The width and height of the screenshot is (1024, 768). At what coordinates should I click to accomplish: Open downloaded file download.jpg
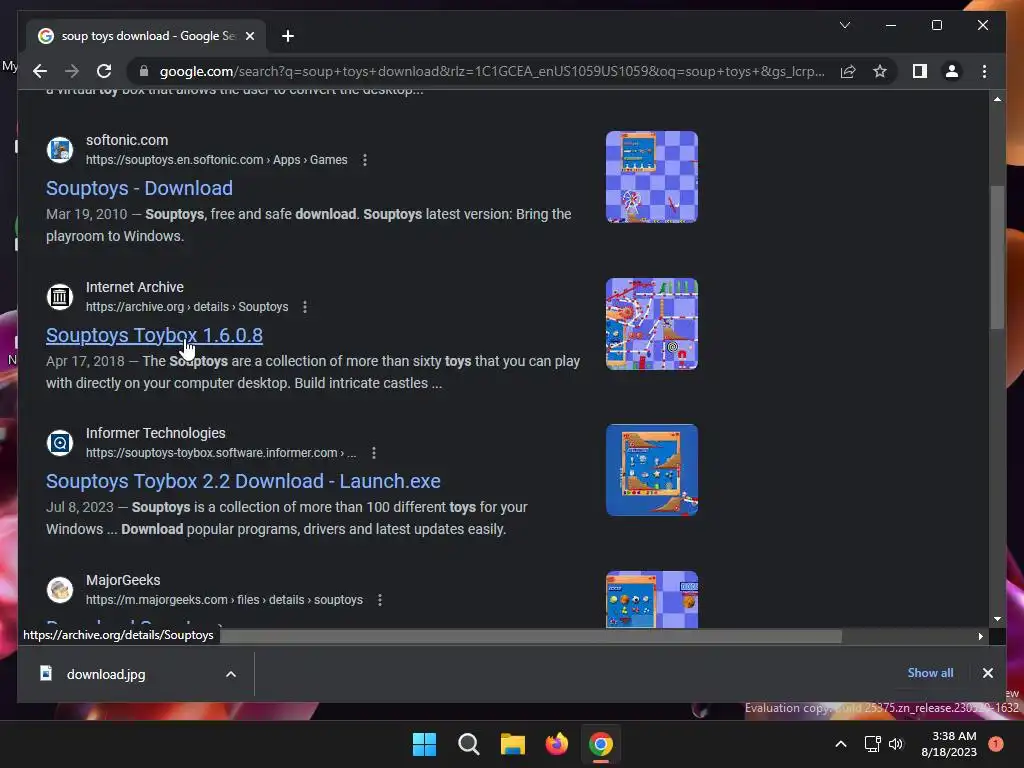click(106, 675)
